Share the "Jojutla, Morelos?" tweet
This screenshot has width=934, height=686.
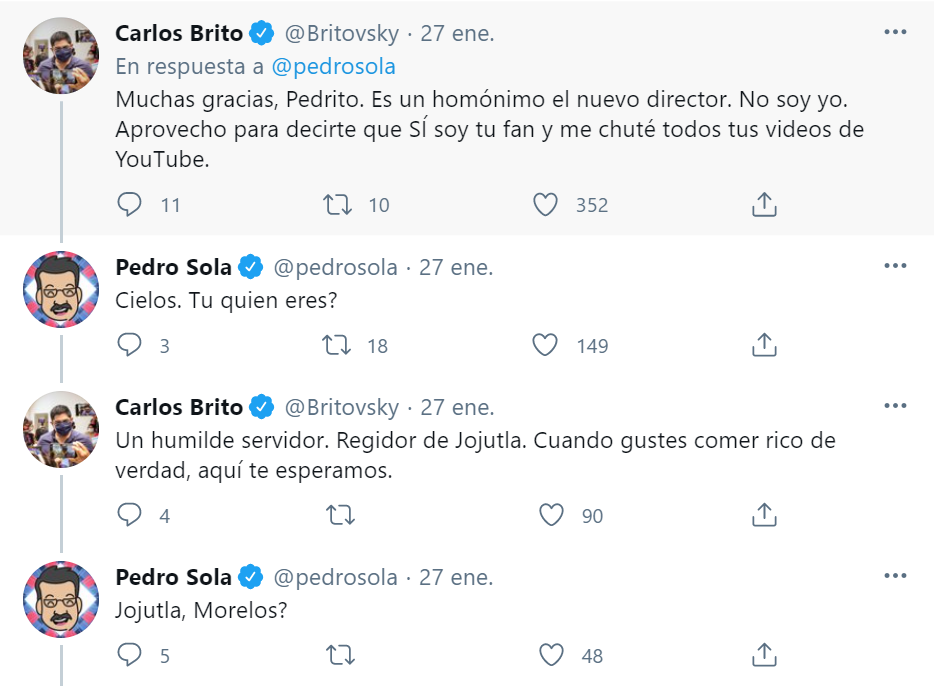click(x=764, y=656)
